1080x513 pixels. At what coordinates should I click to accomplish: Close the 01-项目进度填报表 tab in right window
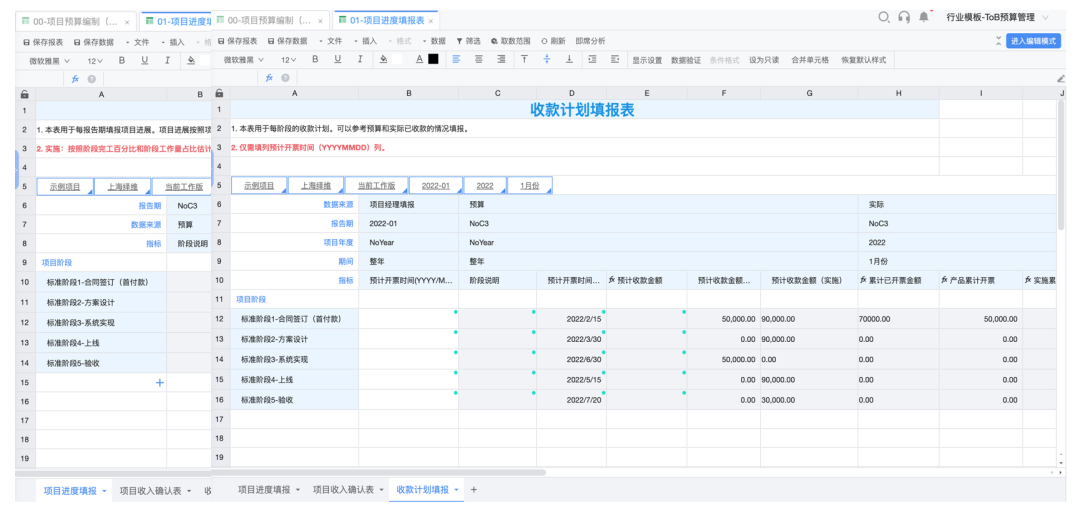431,21
